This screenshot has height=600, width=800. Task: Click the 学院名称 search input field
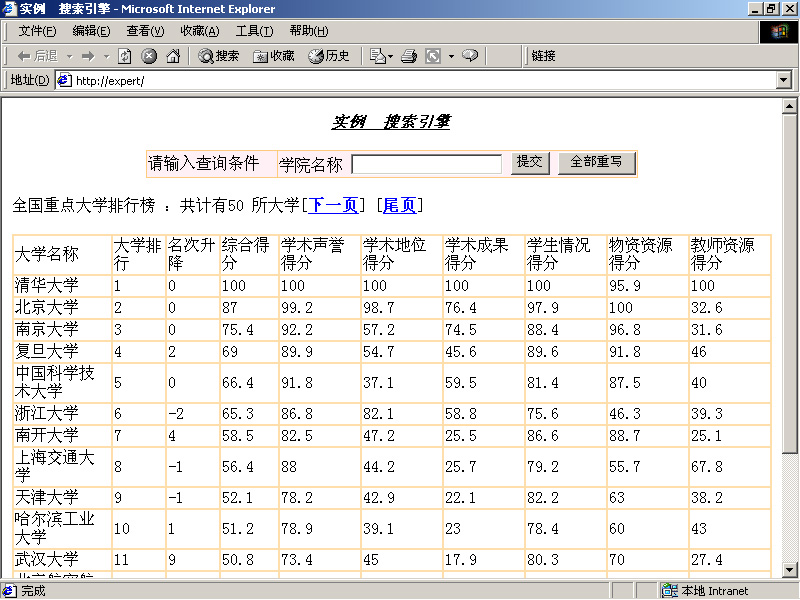click(x=427, y=164)
